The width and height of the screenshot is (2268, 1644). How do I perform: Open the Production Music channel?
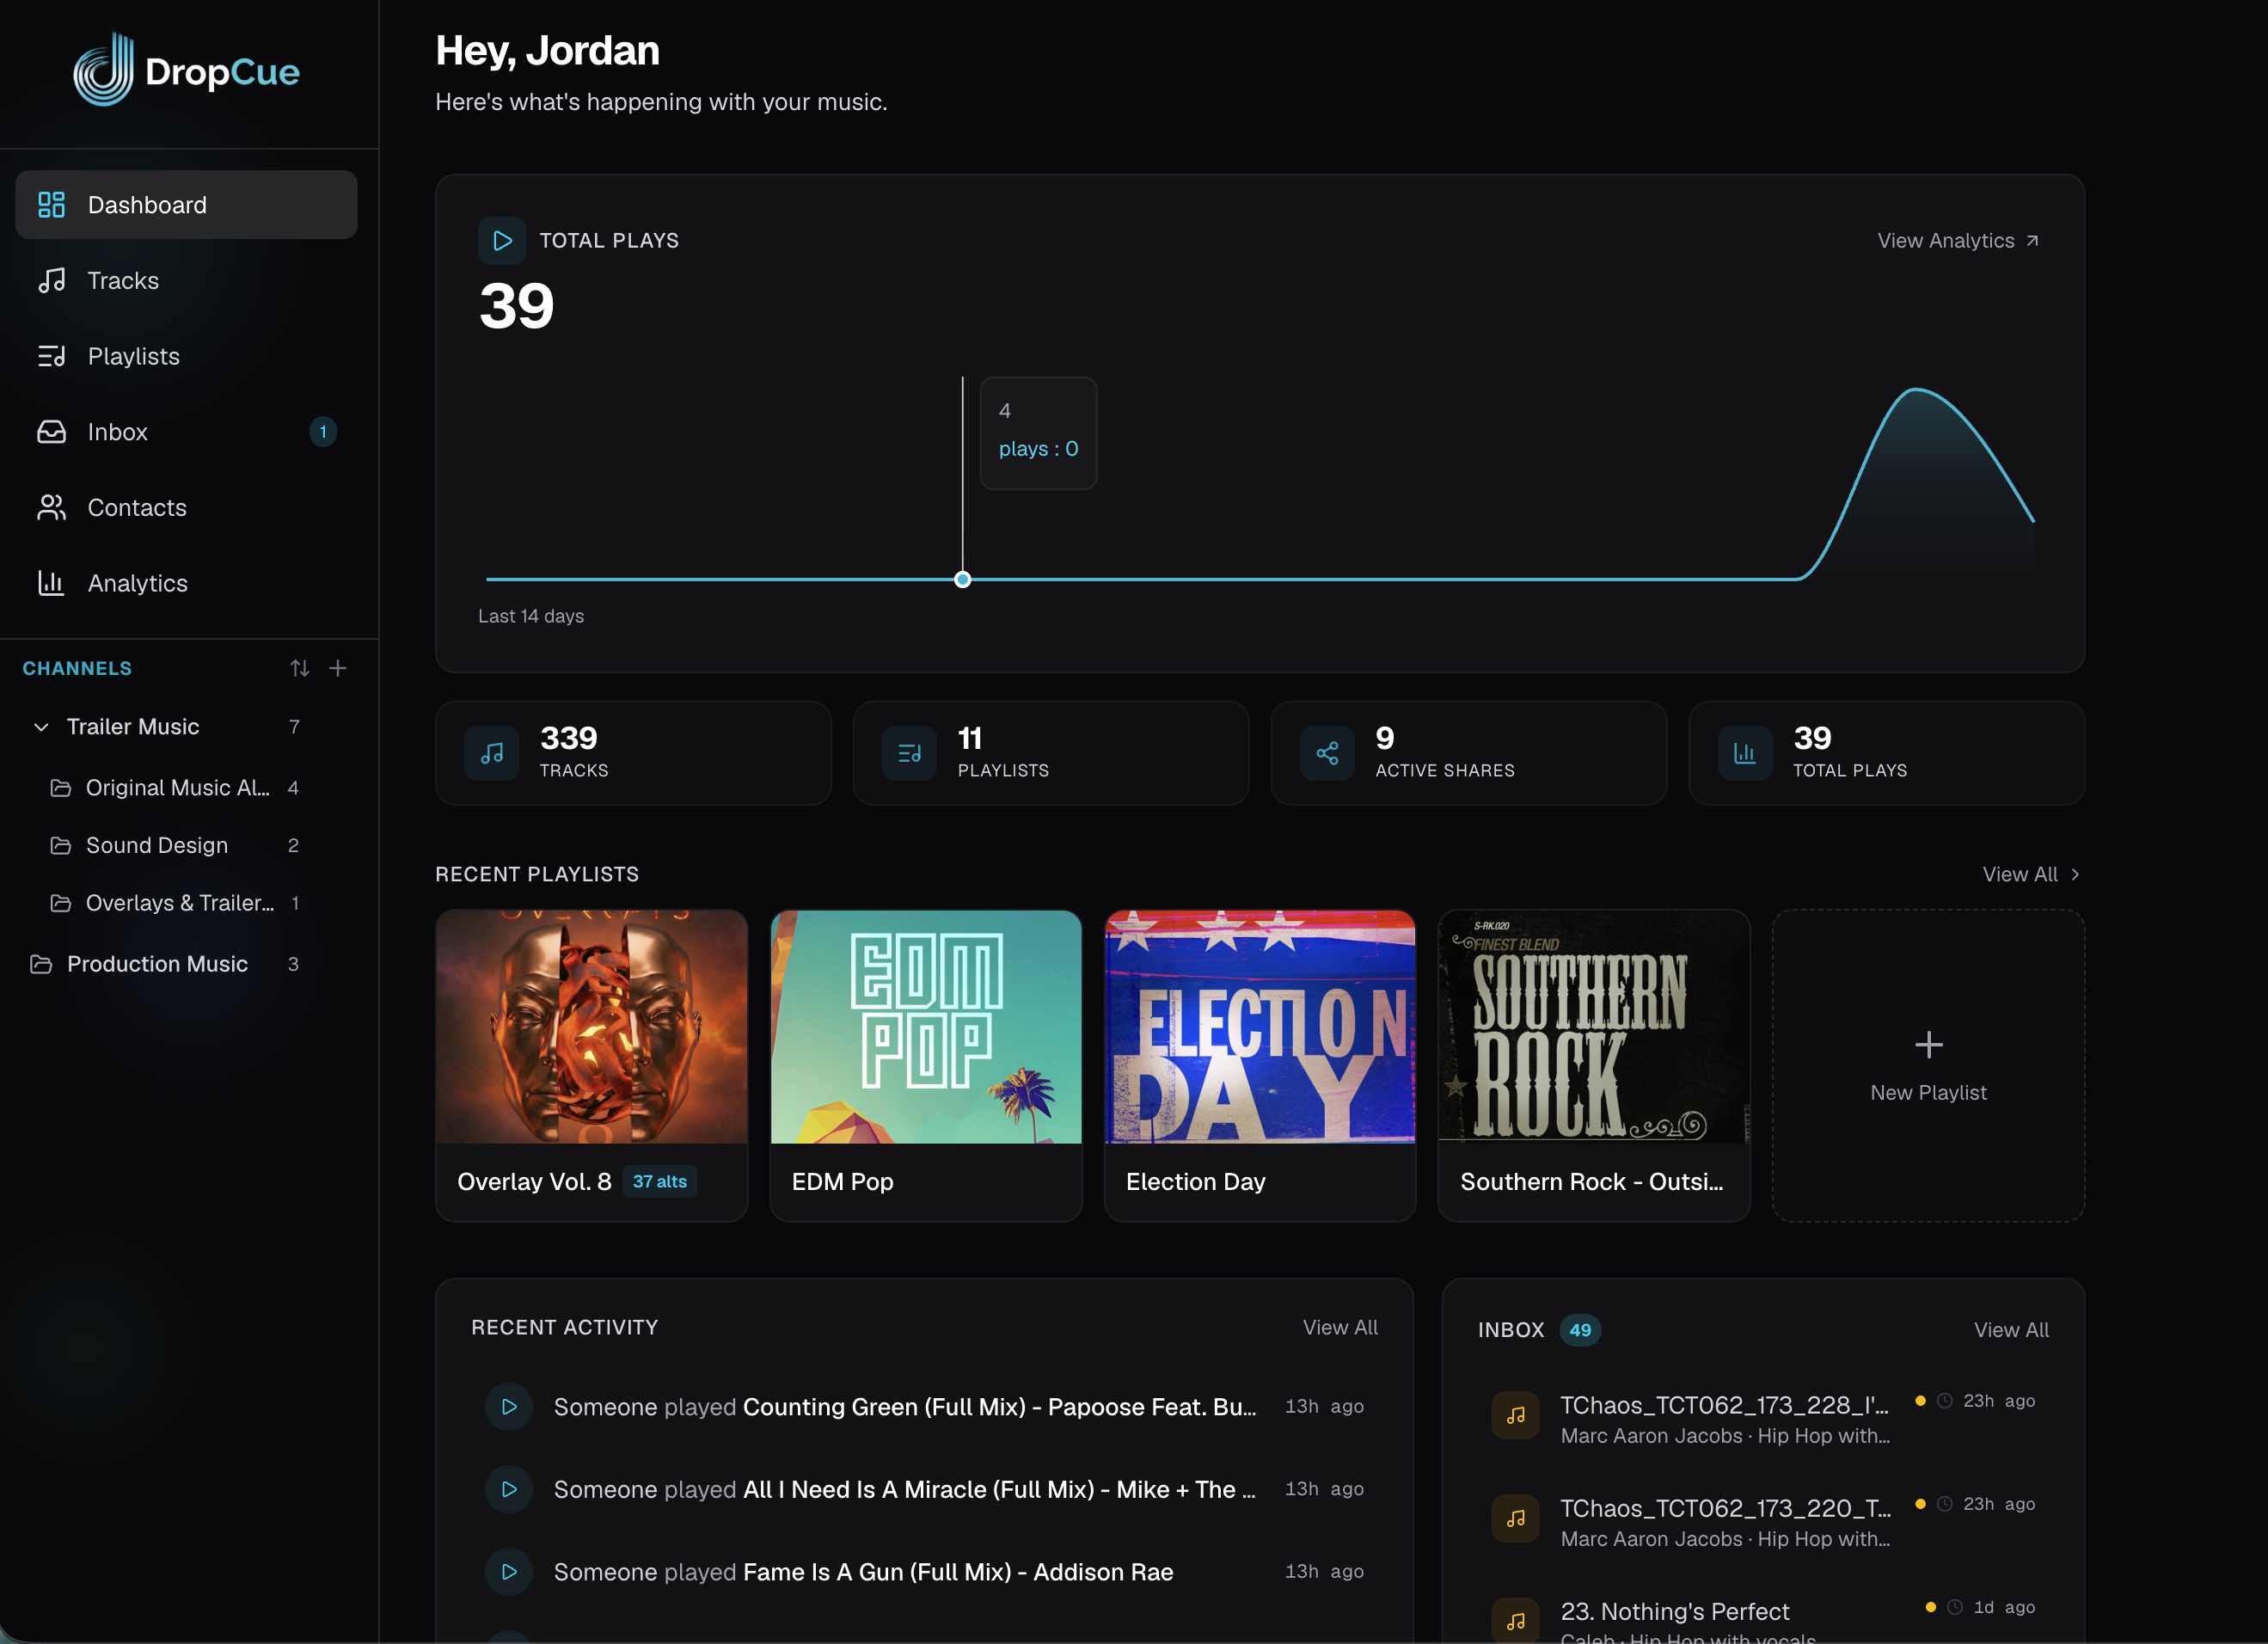(x=157, y=964)
